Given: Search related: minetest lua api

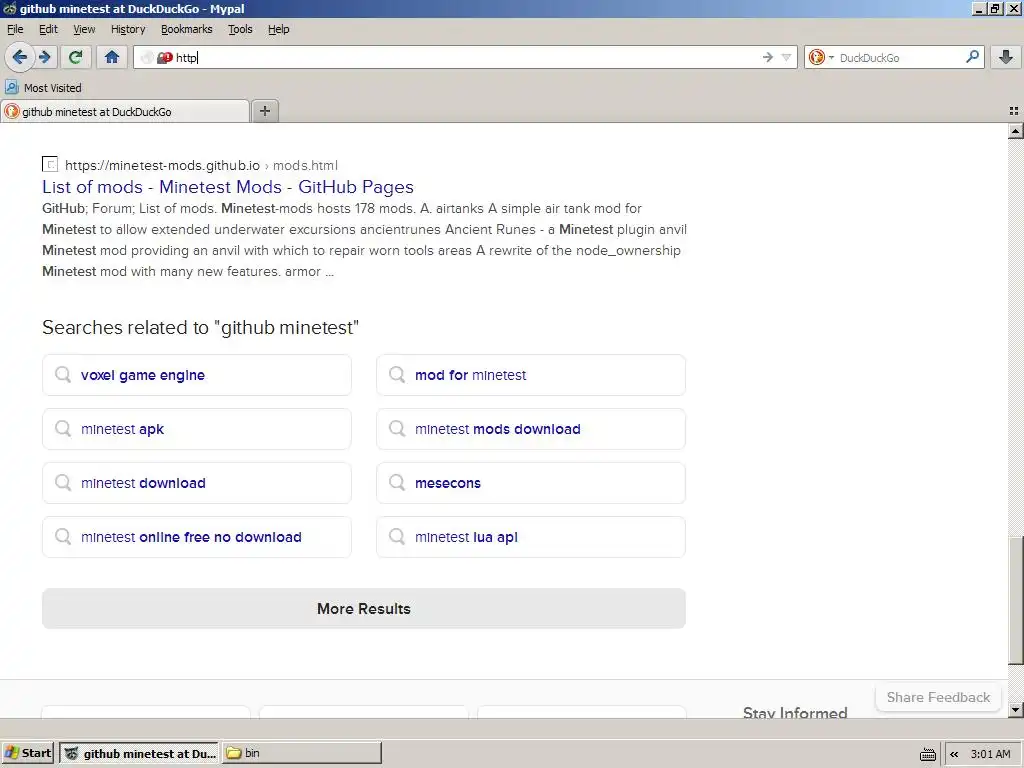Looking at the screenshot, I should [x=531, y=537].
